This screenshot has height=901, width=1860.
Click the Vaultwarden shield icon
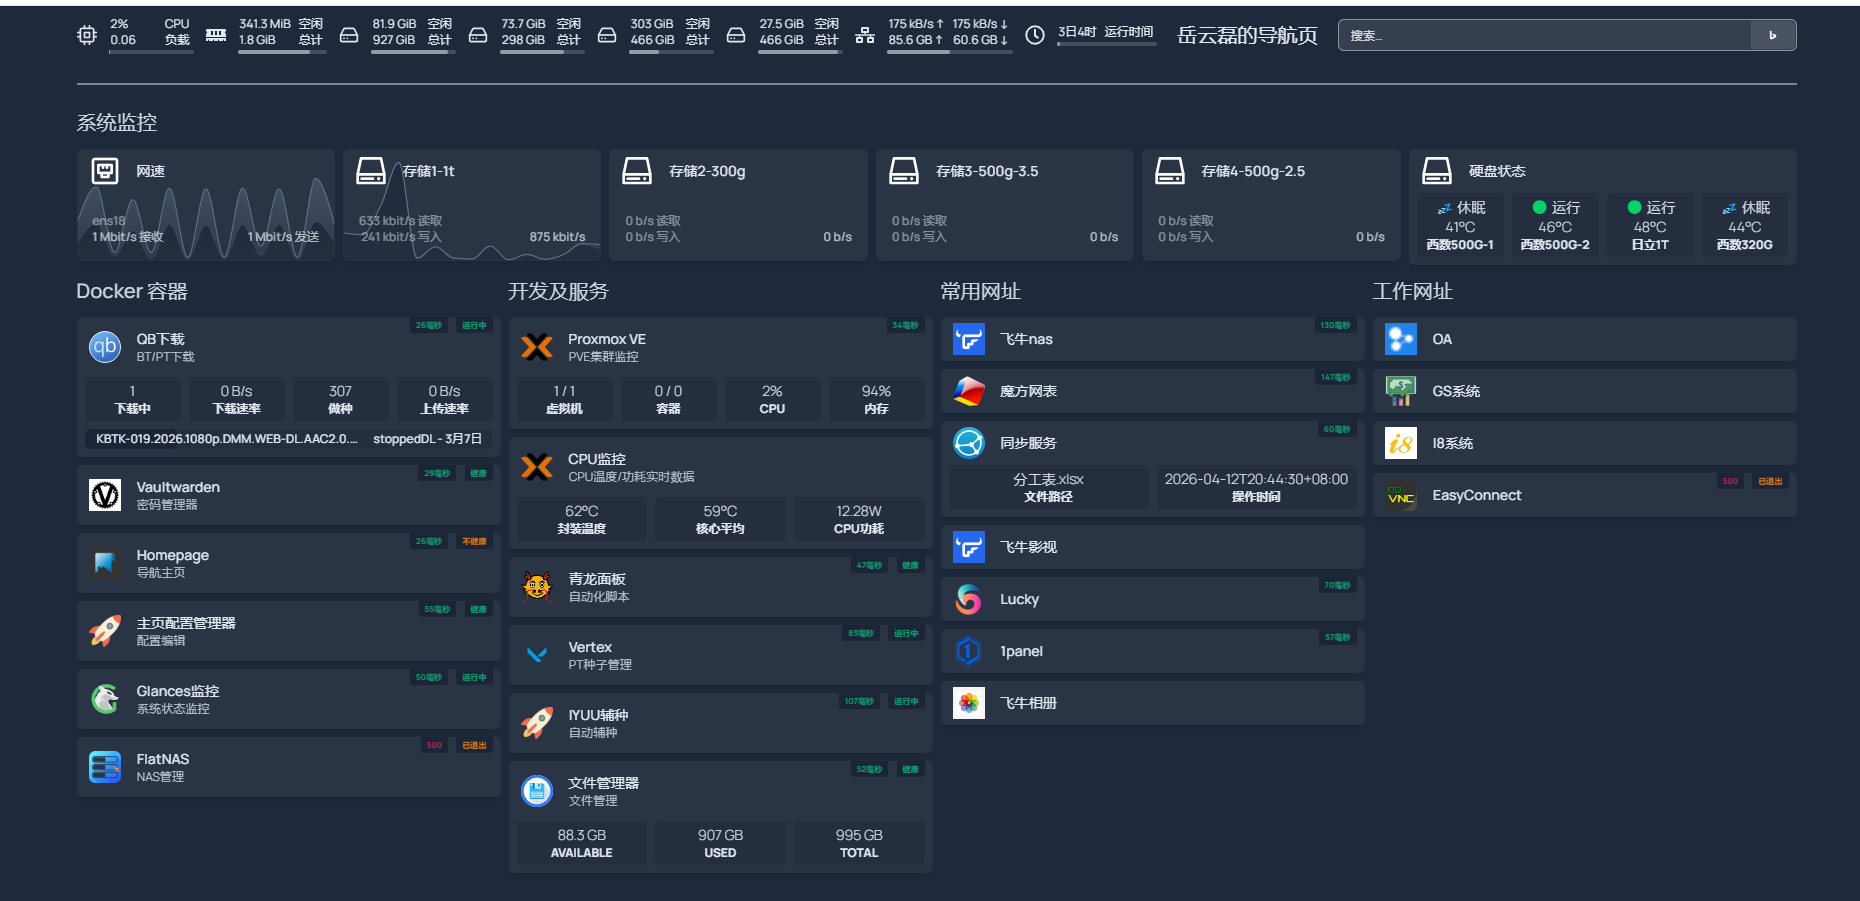[105, 495]
